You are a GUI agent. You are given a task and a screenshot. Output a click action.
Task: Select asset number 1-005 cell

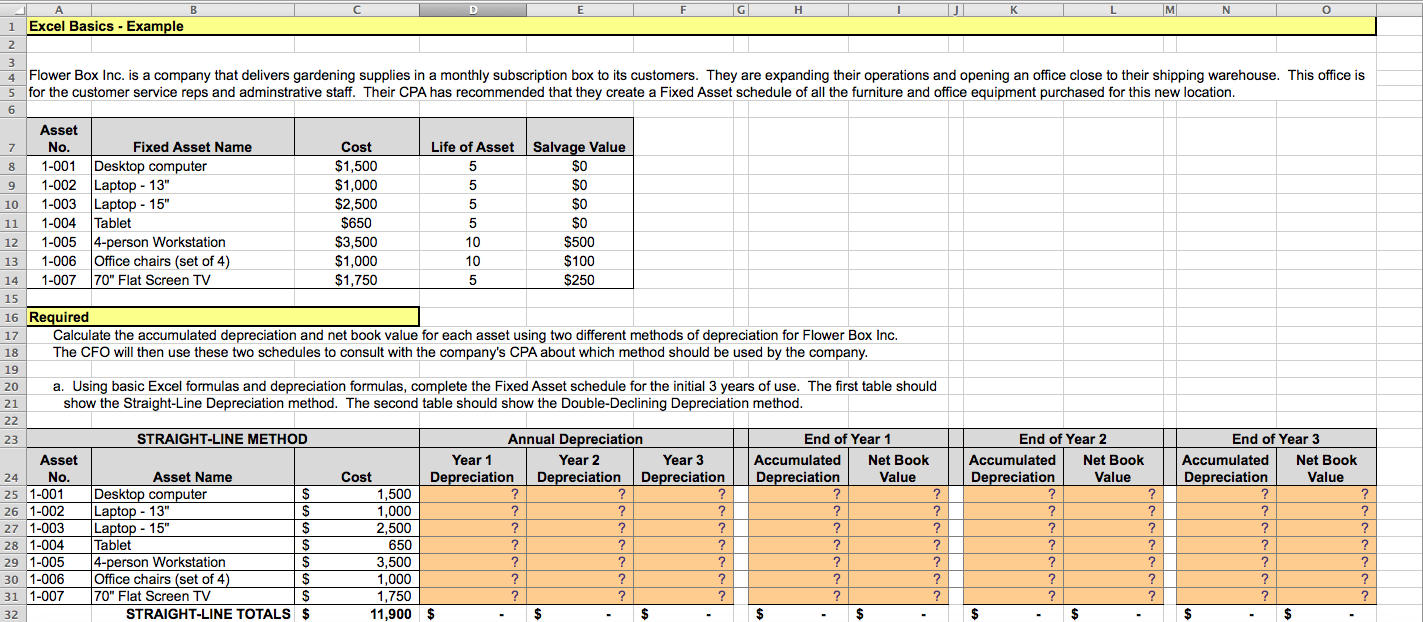tap(58, 242)
